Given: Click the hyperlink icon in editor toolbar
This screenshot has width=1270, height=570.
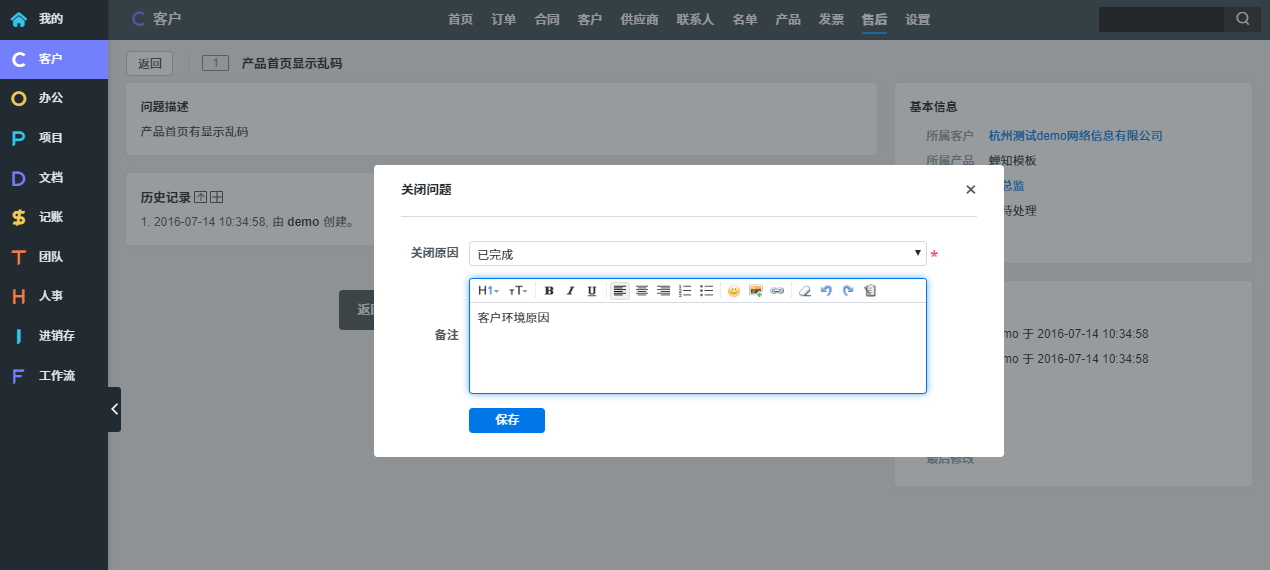Looking at the screenshot, I should (777, 291).
